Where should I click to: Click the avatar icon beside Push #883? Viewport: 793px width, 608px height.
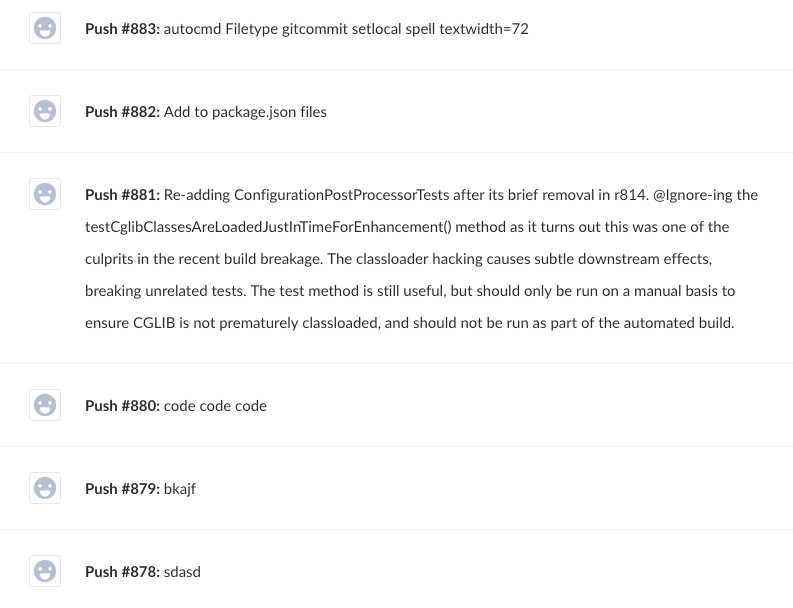pos(45,28)
